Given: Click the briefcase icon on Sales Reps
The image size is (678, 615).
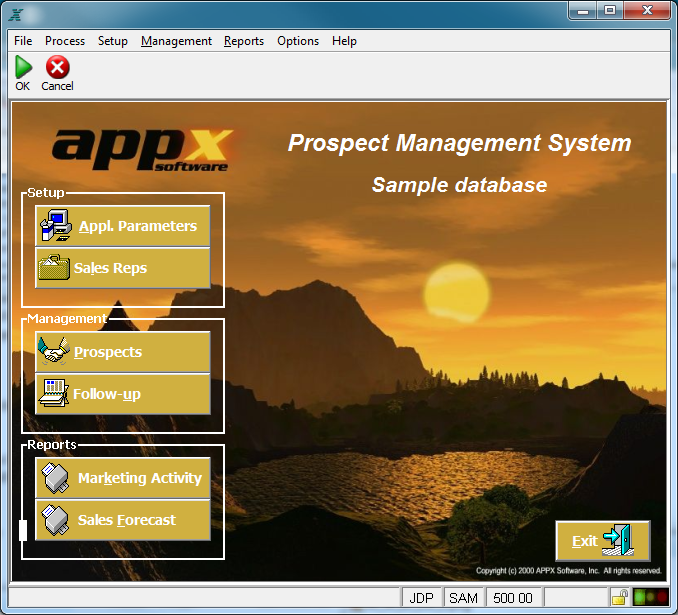Looking at the screenshot, I should point(54,267).
